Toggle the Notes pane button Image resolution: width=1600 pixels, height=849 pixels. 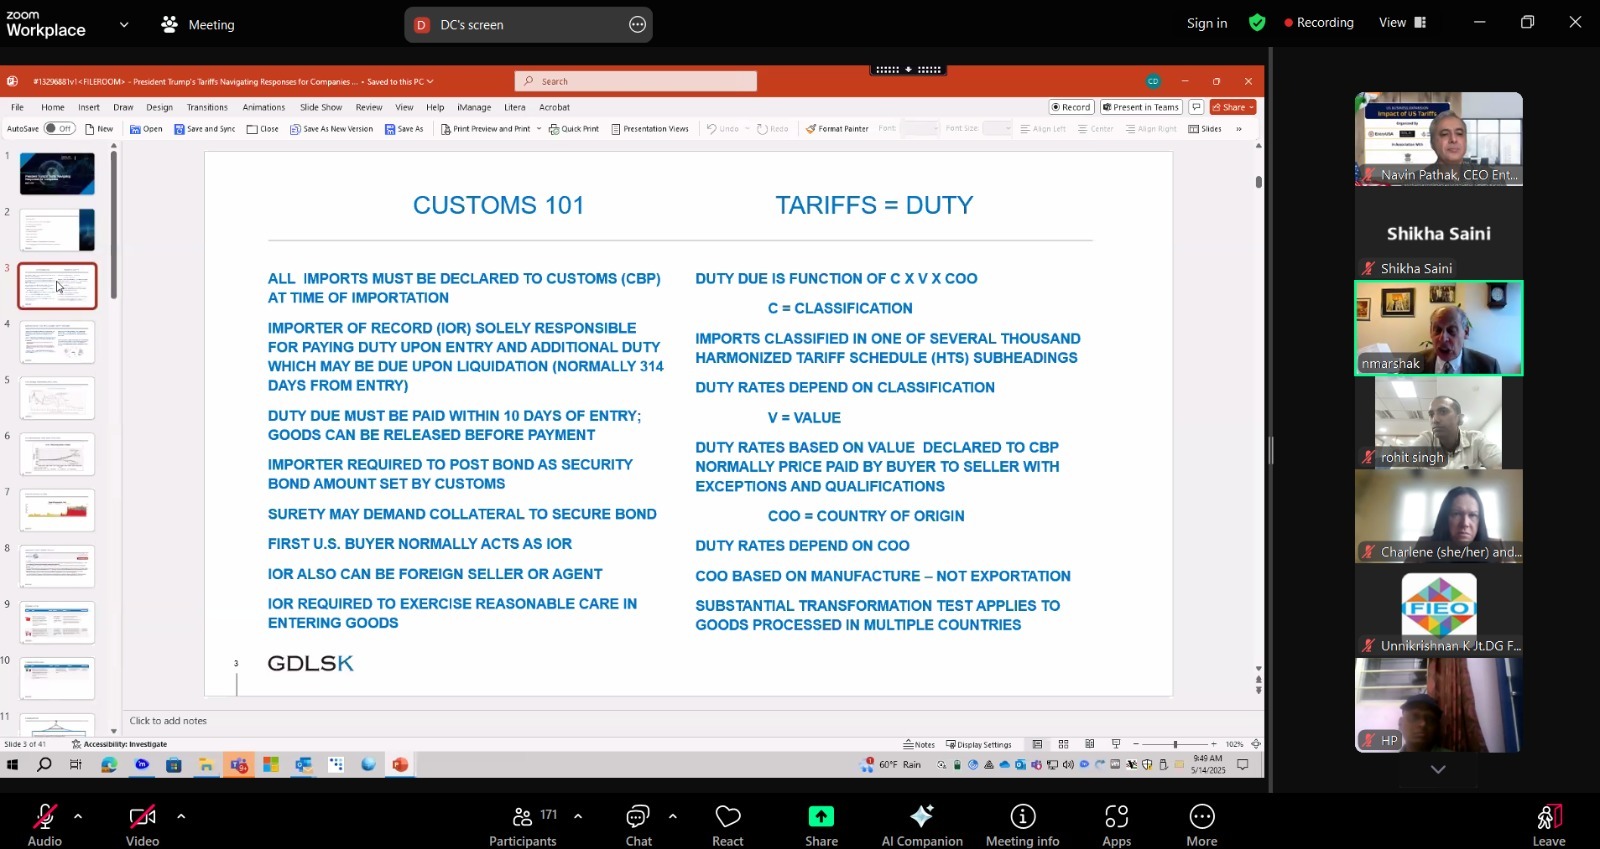point(919,744)
